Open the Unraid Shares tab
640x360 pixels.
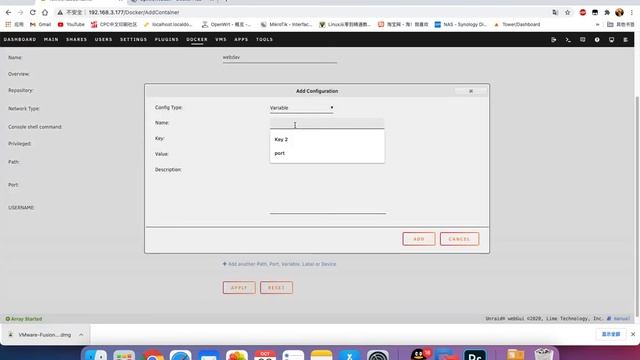pyautogui.click(x=76, y=40)
